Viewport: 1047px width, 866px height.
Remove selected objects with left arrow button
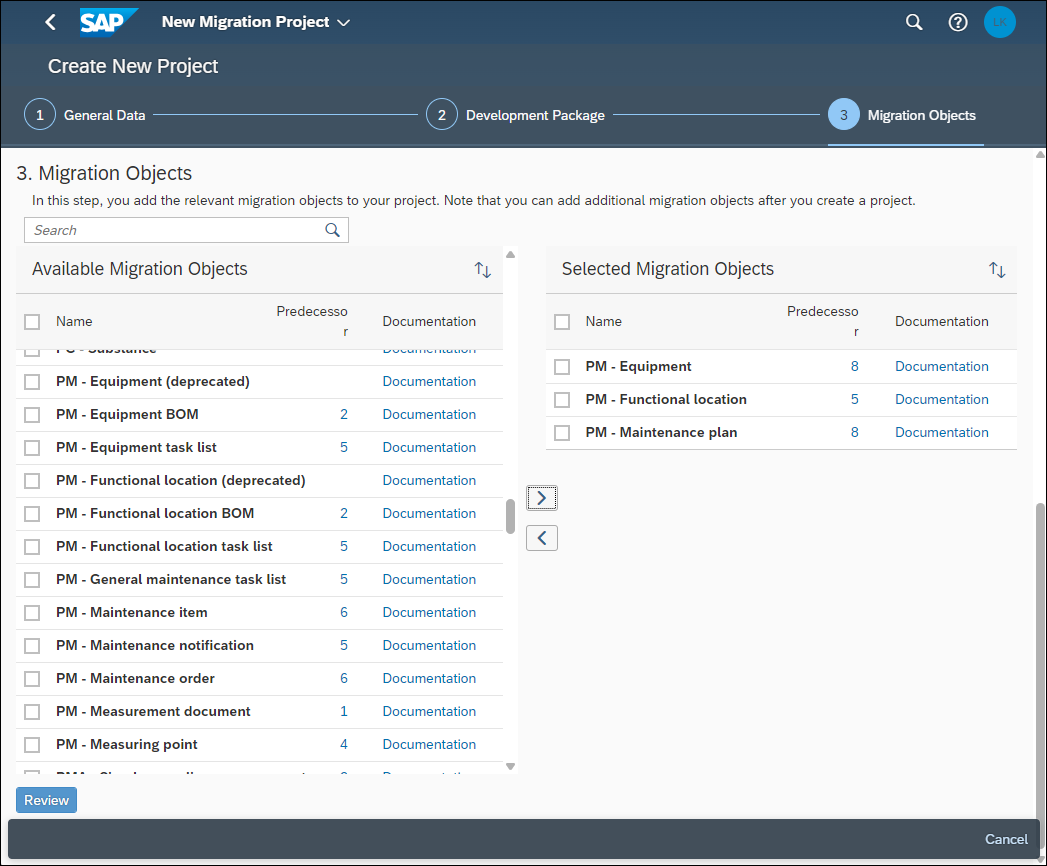click(542, 538)
